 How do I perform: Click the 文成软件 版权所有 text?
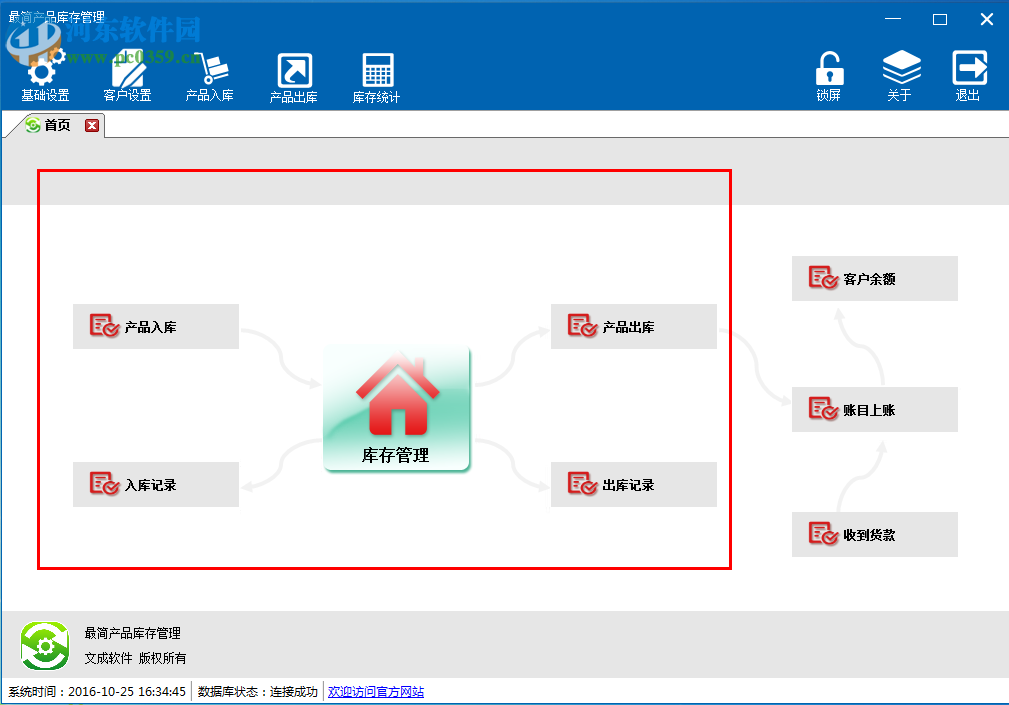135,658
